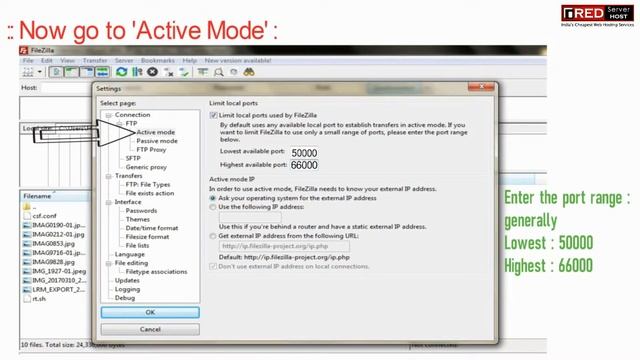Select 'Passive mode' in settings tree
The height and width of the screenshot is (360, 640).
click(157, 141)
